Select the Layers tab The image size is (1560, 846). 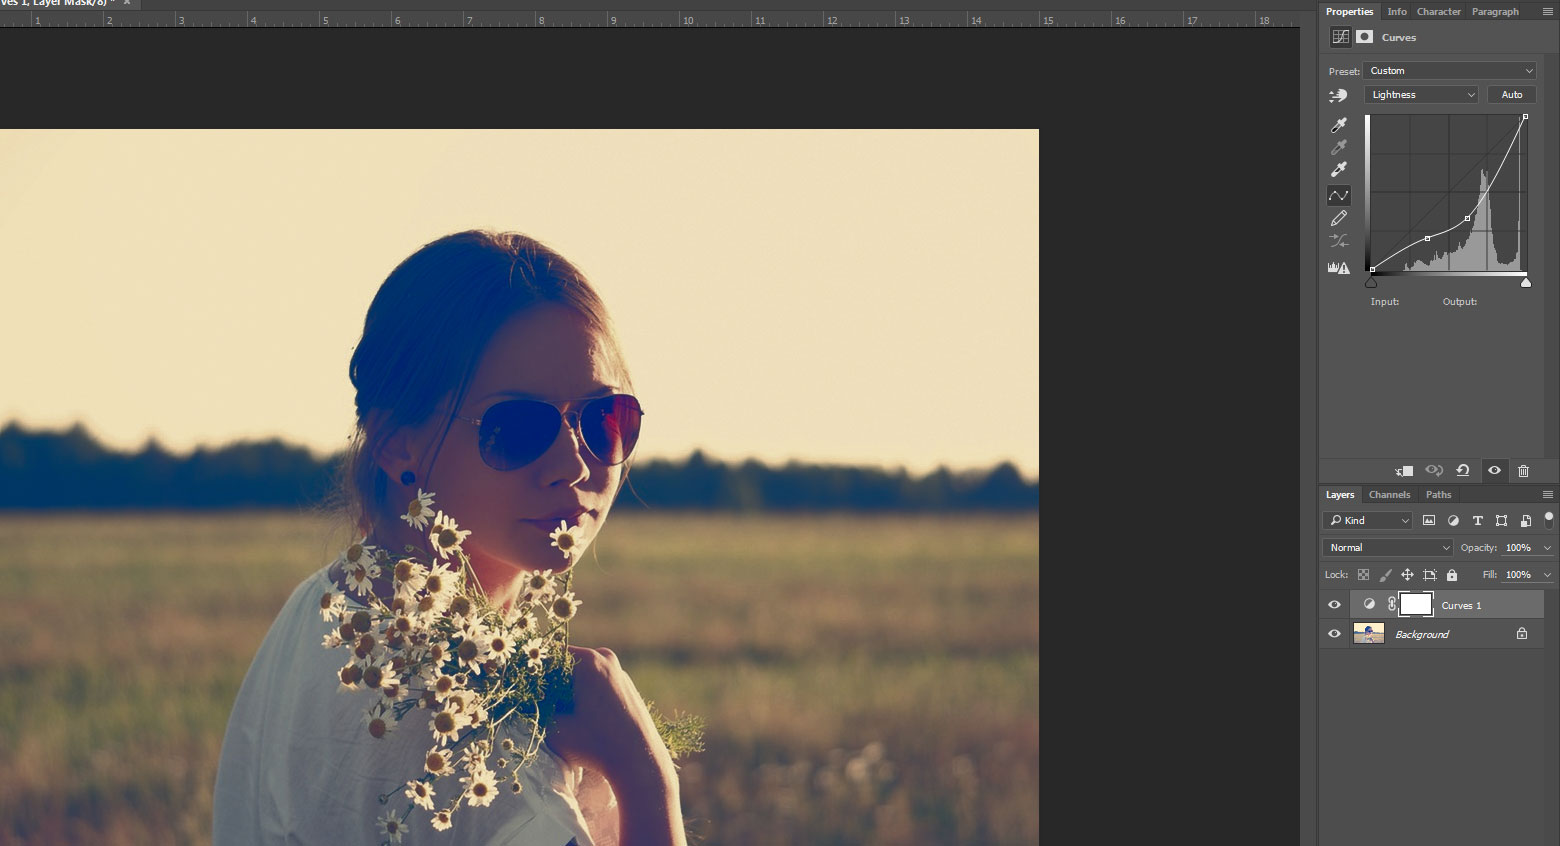pos(1340,495)
